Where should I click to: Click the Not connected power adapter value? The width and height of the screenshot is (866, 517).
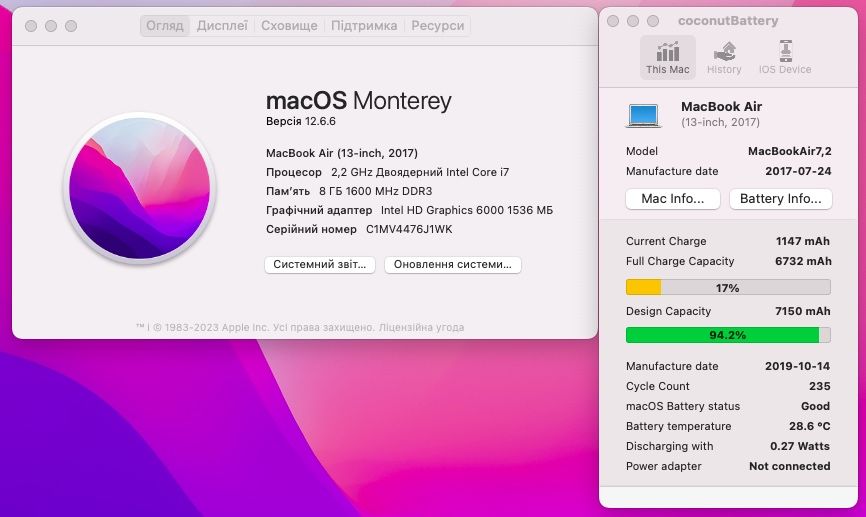pyautogui.click(x=789, y=467)
